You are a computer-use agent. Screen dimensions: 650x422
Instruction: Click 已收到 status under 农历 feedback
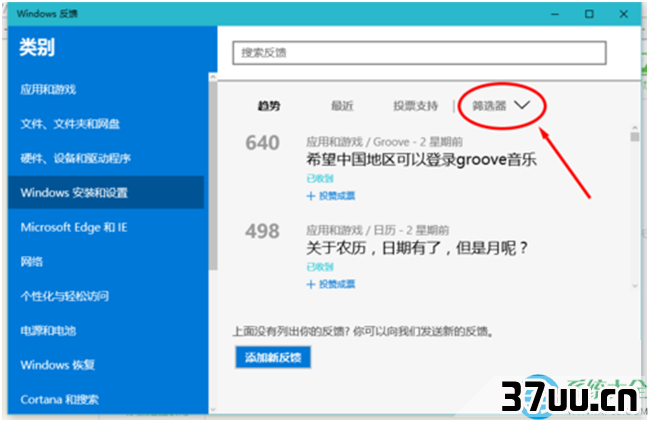pyautogui.click(x=320, y=267)
